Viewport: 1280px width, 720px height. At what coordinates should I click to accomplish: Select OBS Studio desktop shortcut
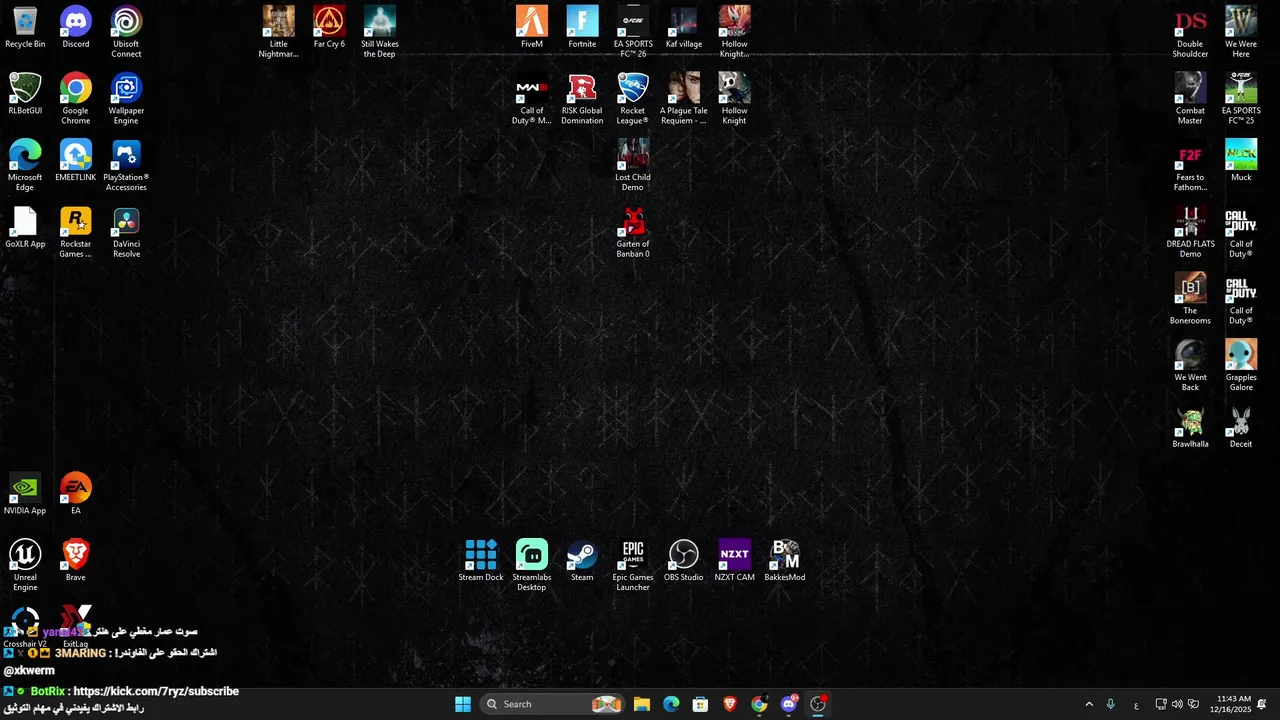[x=684, y=560]
